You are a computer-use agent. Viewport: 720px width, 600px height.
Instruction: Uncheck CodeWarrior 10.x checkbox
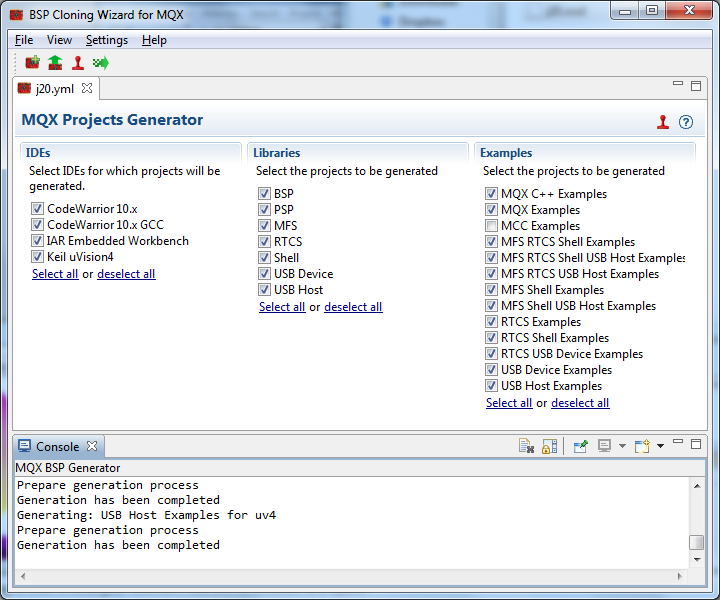(x=37, y=208)
